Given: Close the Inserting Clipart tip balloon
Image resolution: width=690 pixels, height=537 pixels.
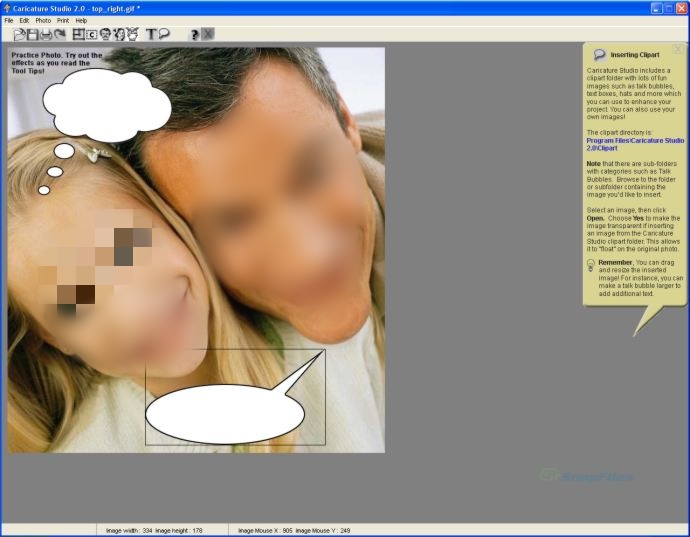Looking at the screenshot, I should click(x=678, y=49).
